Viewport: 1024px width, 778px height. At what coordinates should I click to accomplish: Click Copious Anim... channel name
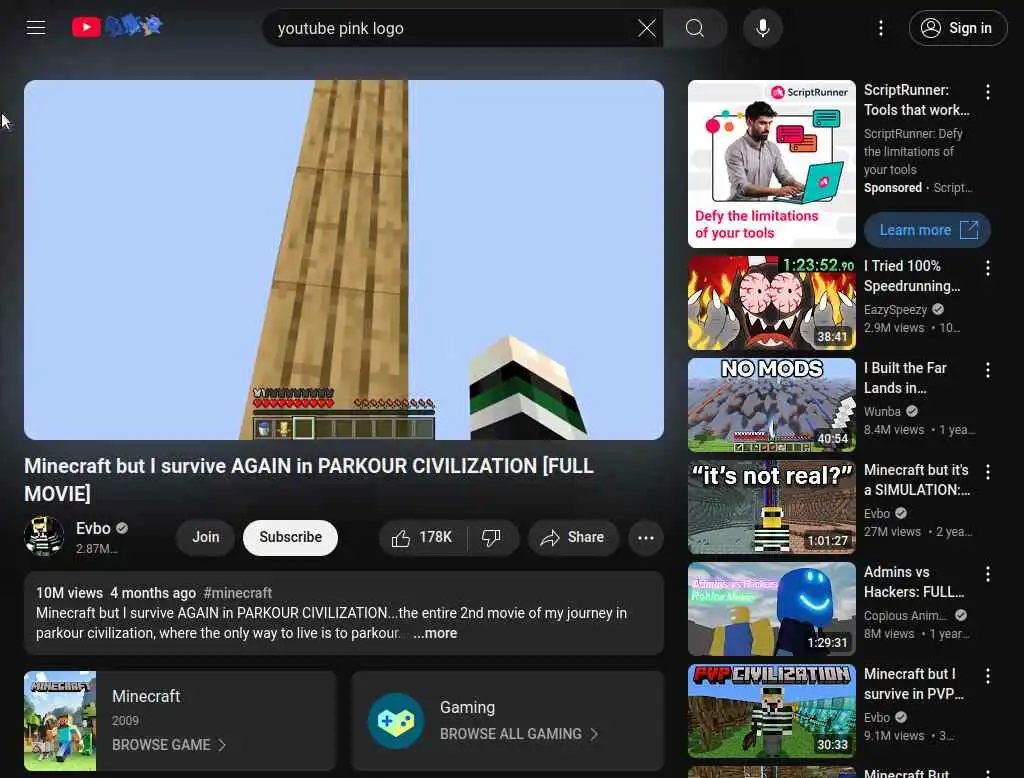(x=905, y=615)
